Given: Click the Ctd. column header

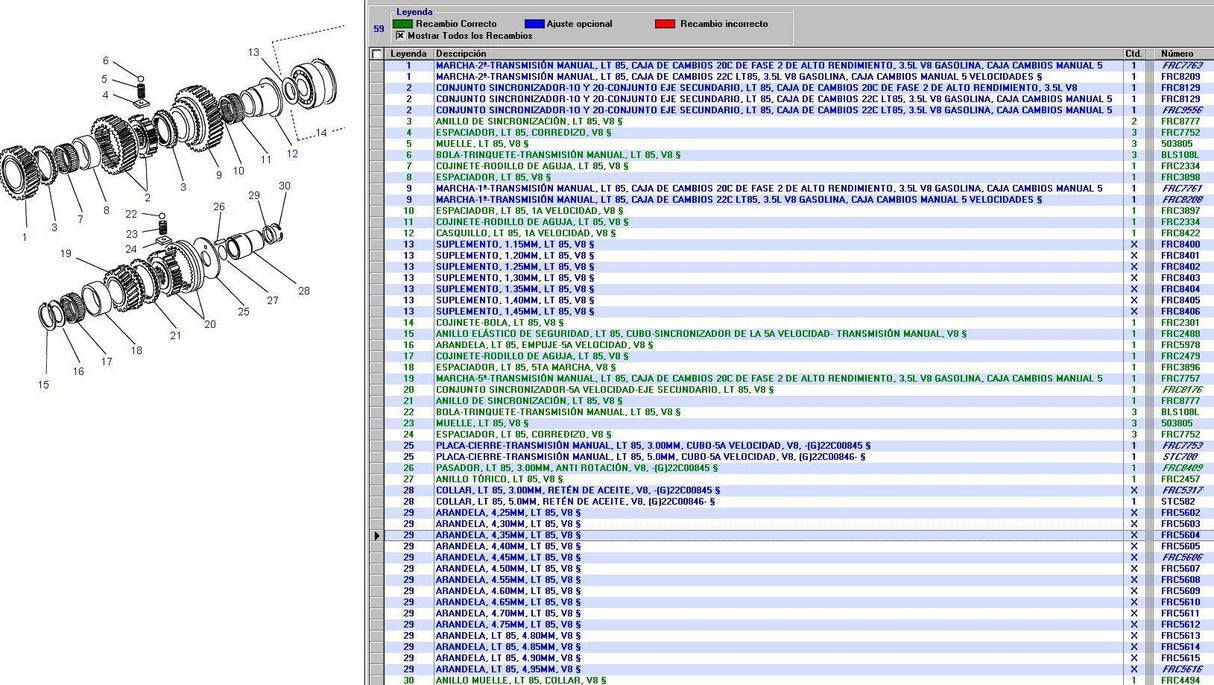Looking at the screenshot, I should pos(1133,54).
